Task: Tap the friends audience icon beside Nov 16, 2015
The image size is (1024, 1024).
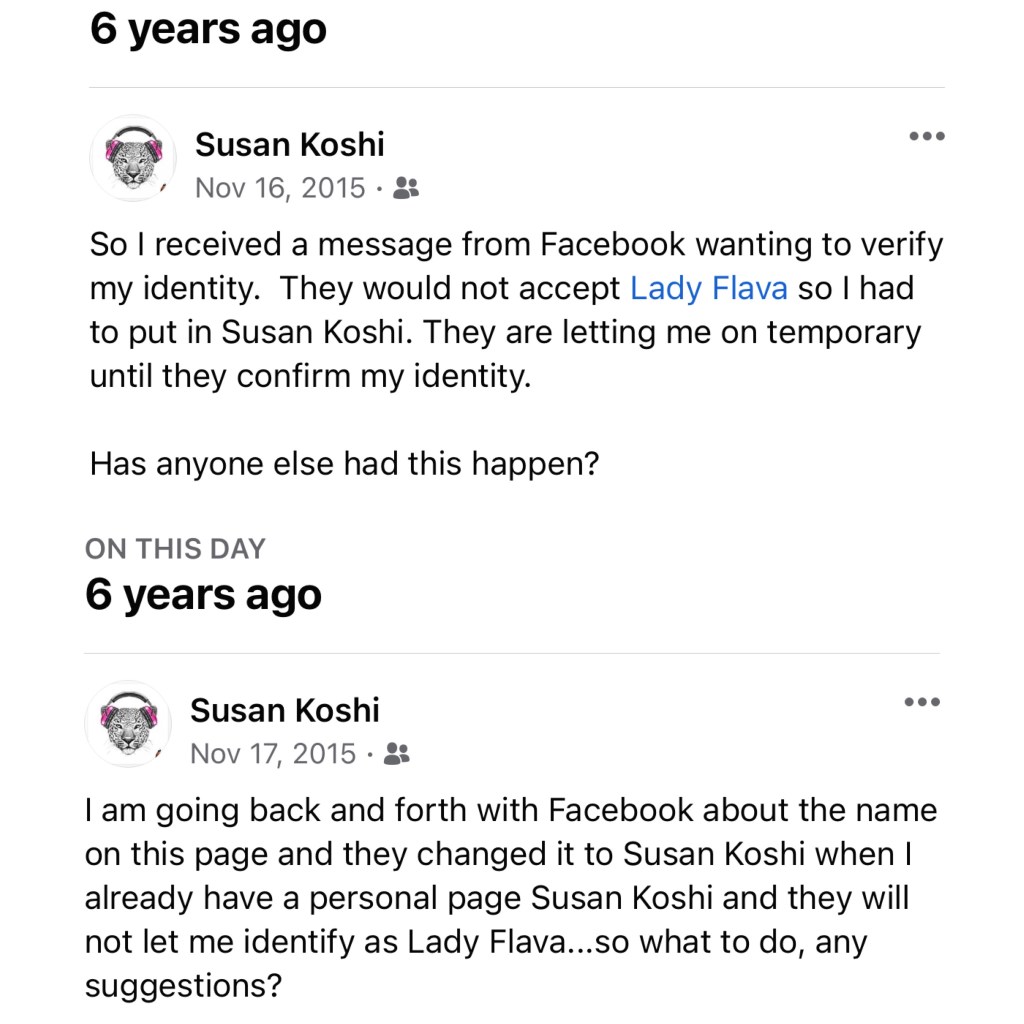Action: (x=405, y=188)
